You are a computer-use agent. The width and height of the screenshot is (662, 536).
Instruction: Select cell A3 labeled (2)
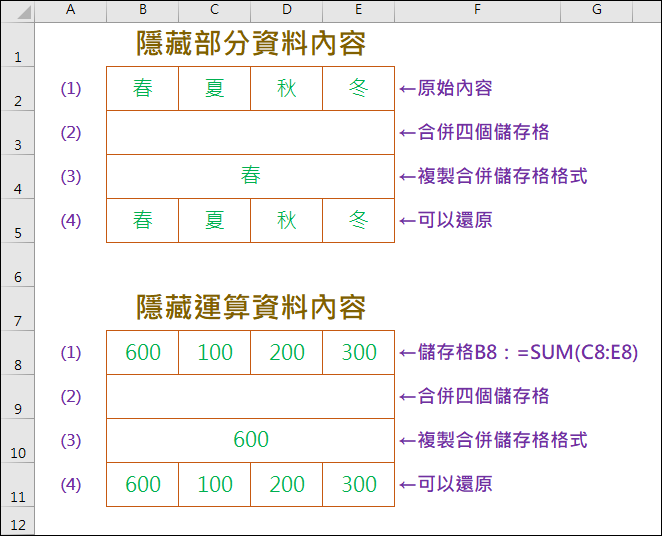click(71, 133)
